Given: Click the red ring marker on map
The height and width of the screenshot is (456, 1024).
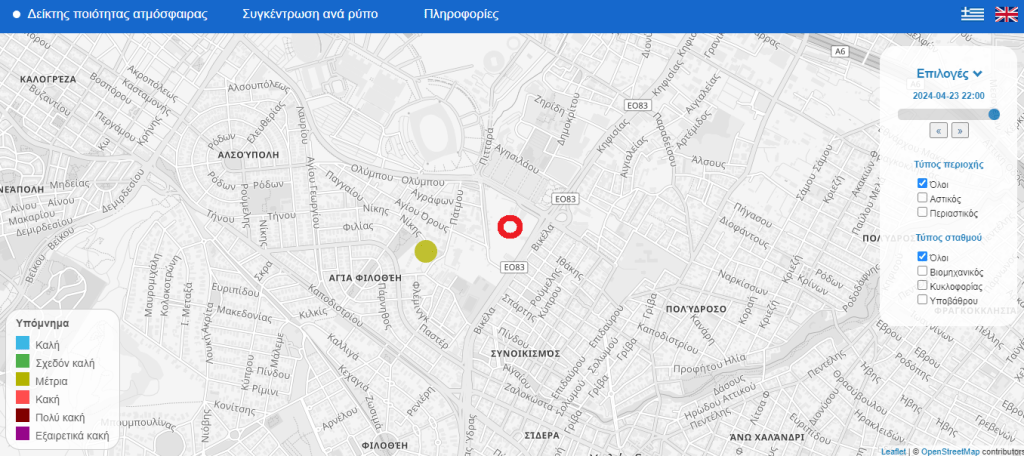Looking at the screenshot, I should (x=510, y=228).
